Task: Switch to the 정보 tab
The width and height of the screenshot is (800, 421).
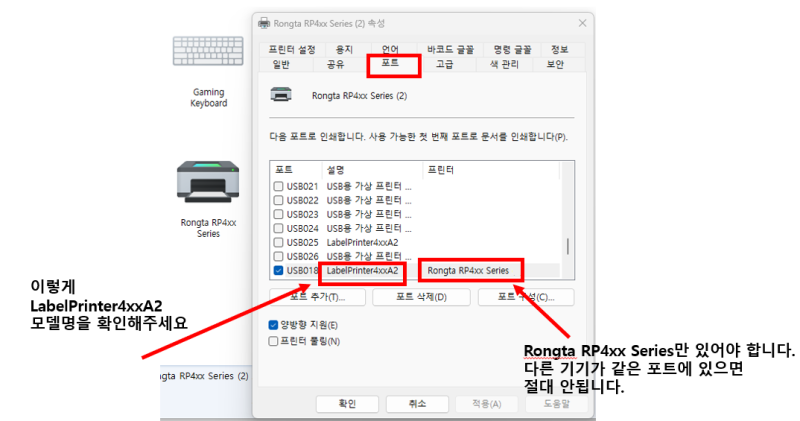Action: tap(559, 49)
